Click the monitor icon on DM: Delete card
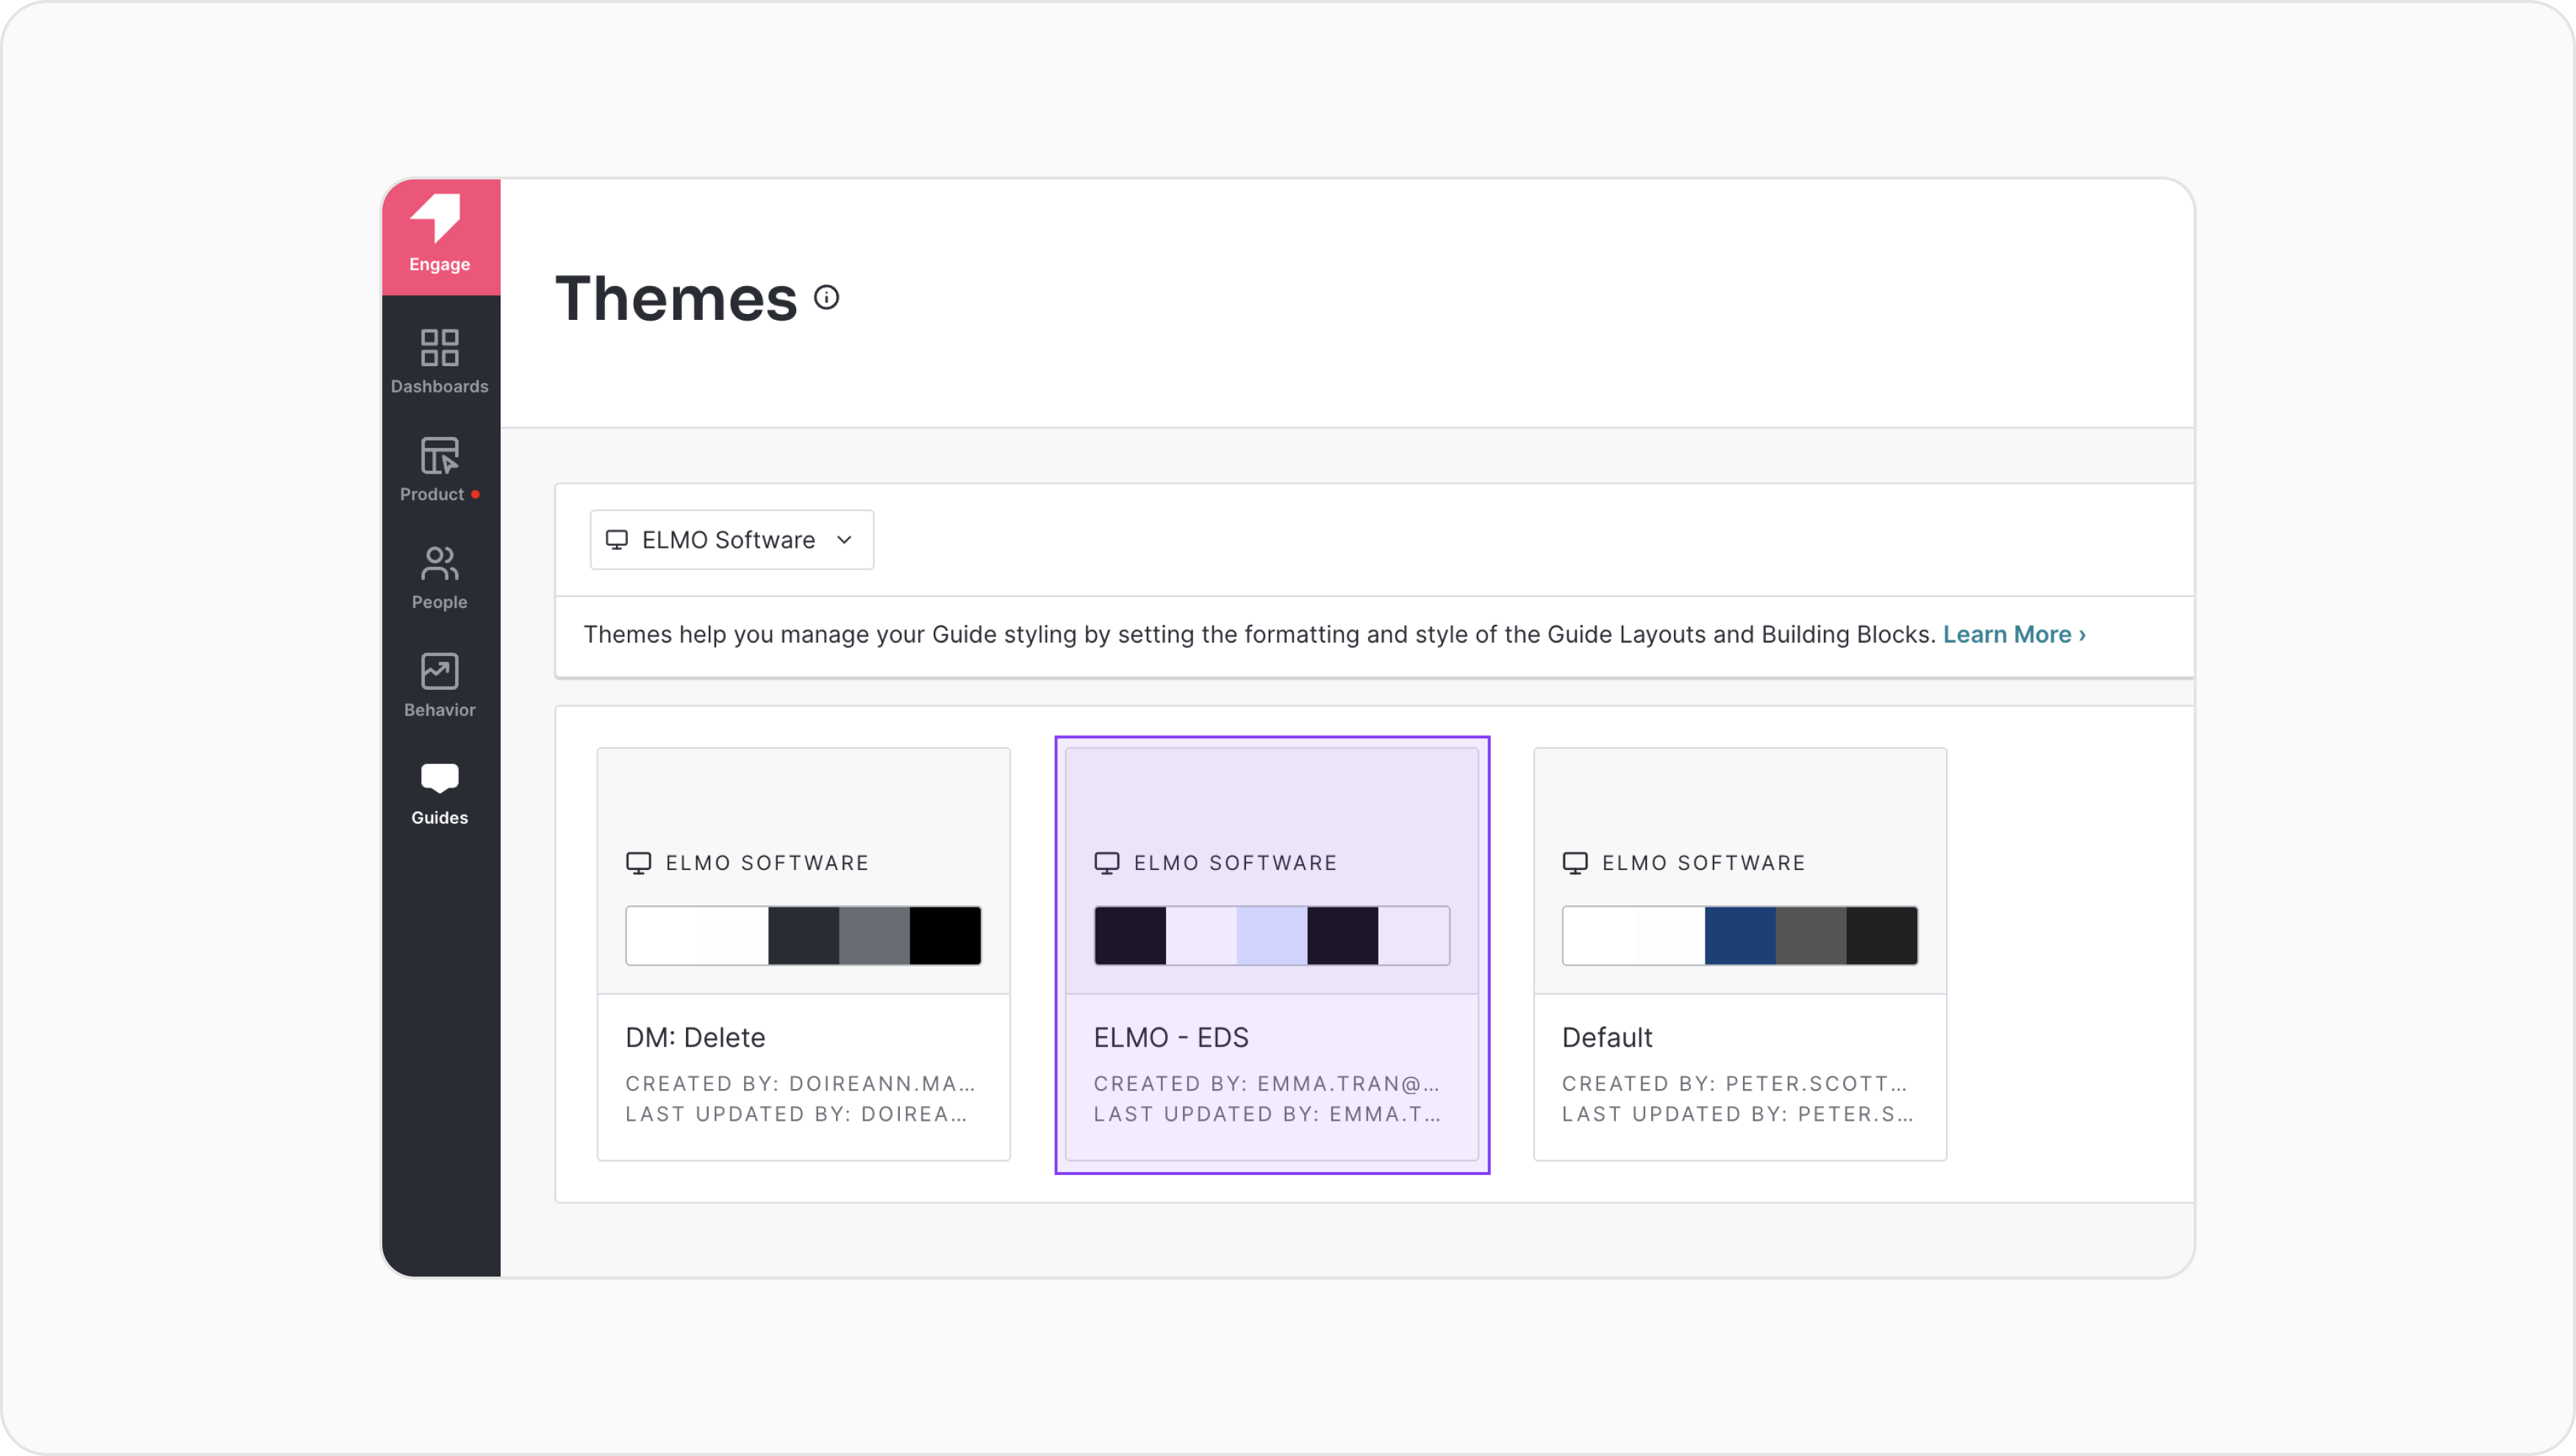This screenshot has width=2576, height=1456. [x=638, y=863]
